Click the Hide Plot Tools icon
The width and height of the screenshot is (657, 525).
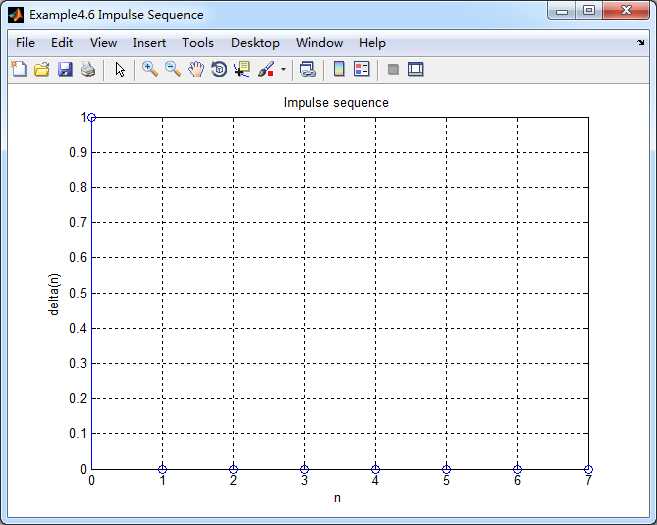pyautogui.click(x=393, y=69)
